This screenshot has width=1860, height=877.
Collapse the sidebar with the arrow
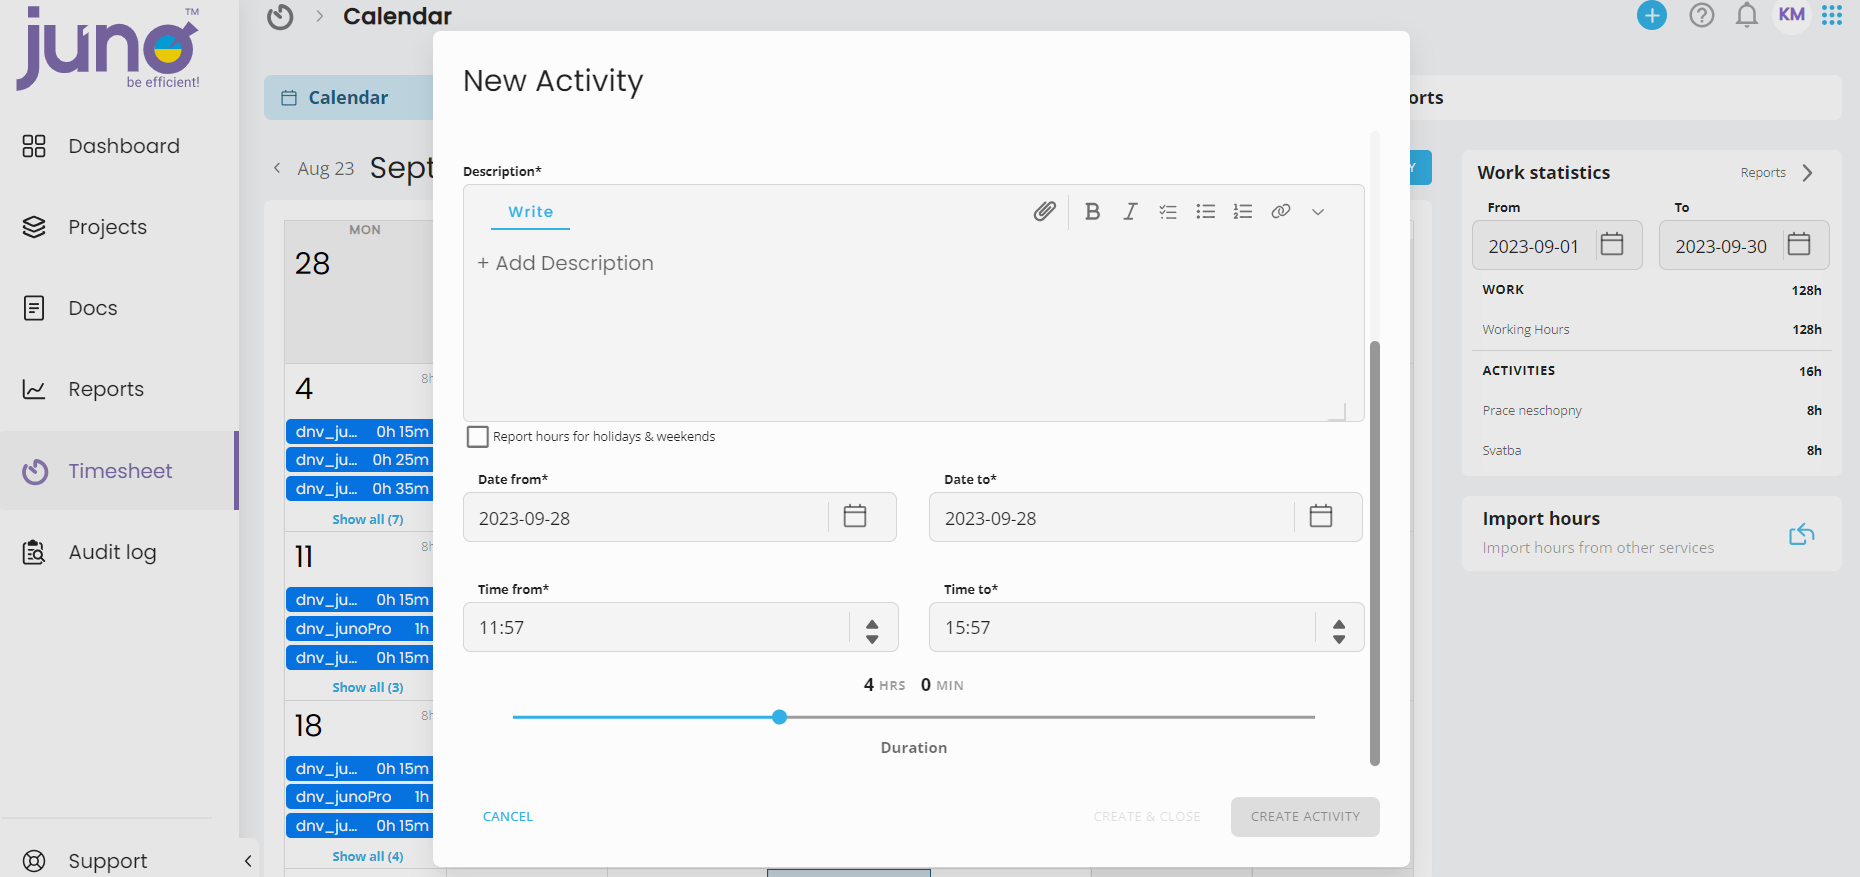(x=248, y=861)
